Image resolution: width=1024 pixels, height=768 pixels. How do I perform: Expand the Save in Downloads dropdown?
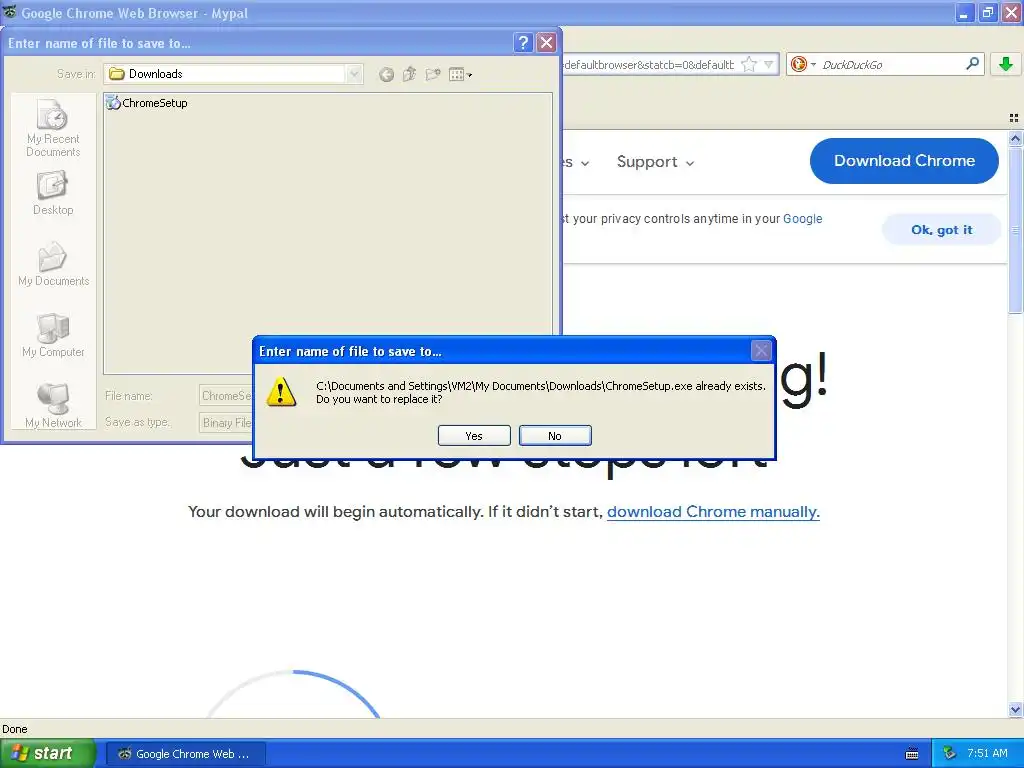tap(354, 74)
